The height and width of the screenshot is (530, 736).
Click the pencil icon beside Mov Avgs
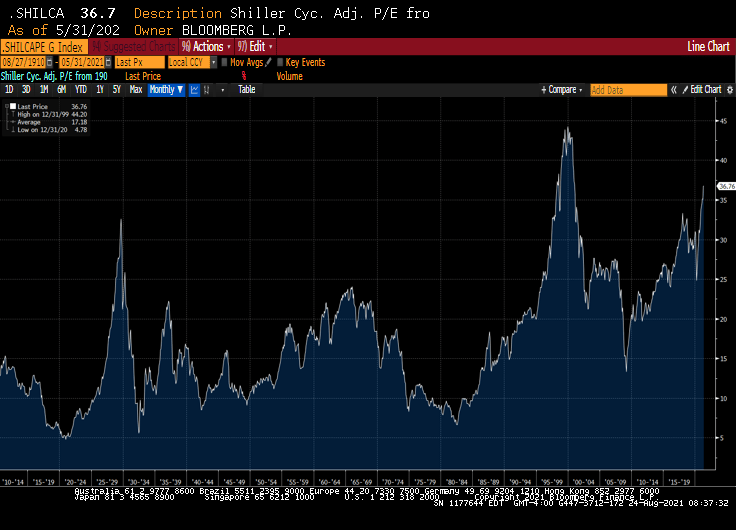(267, 62)
